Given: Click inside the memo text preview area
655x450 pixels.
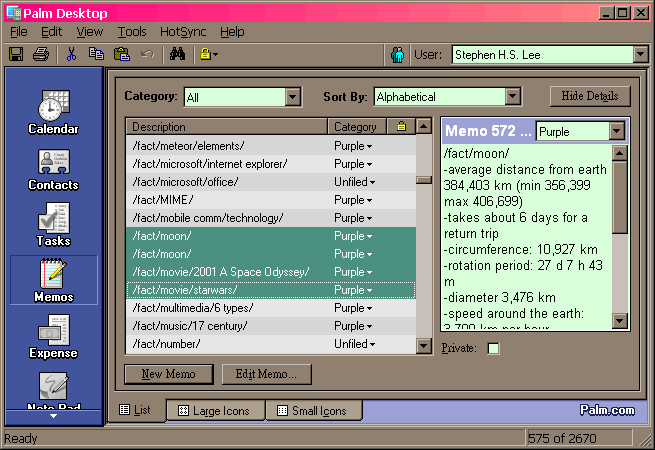Looking at the screenshot, I should [x=527, y=237].
